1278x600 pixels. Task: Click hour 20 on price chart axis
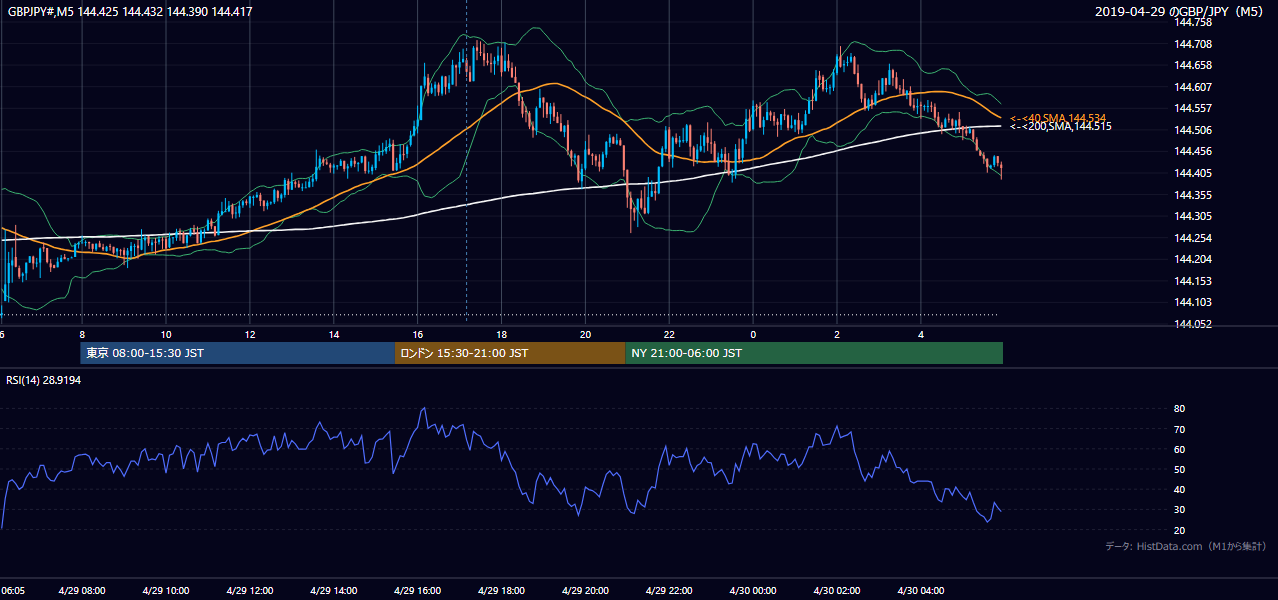pyautogui.click(x=586, y=334)
